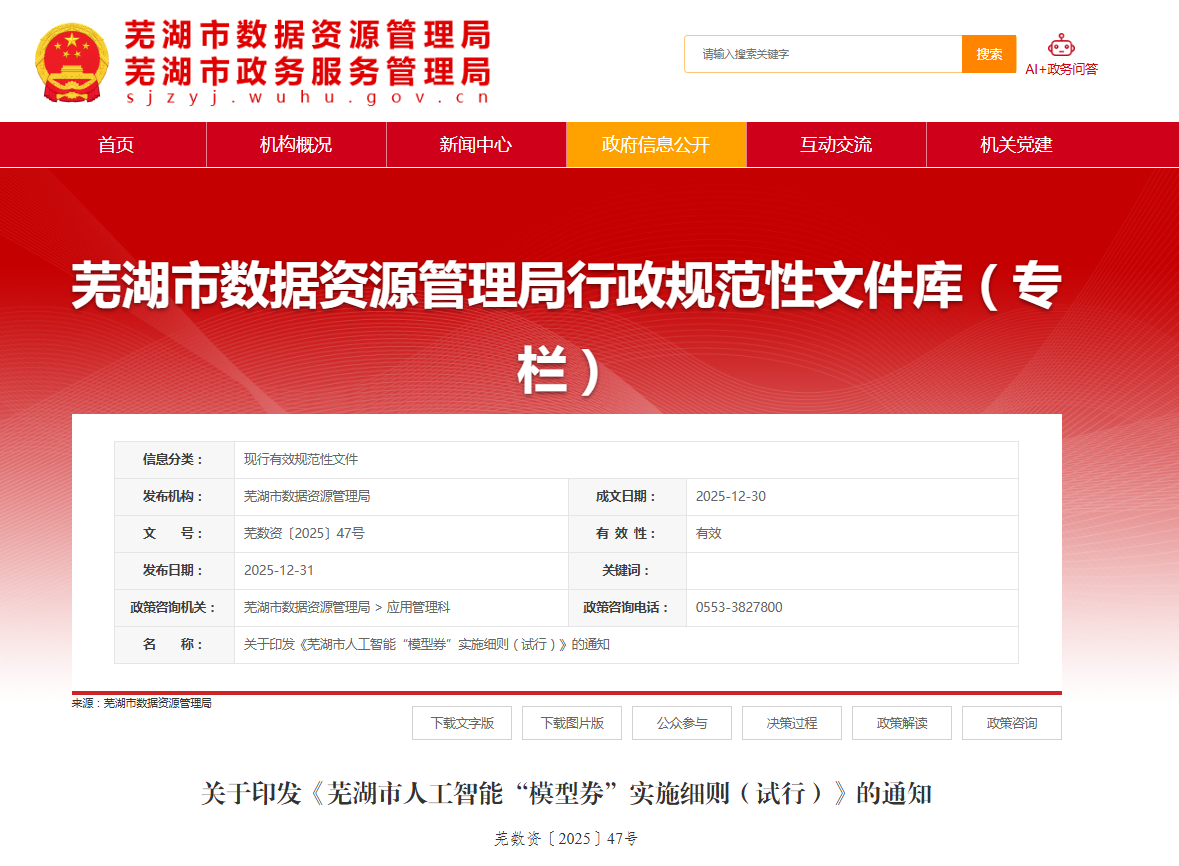Click the site title 芜湖市数据资源管理局
Screen dimensions: 1179x866
click(x=308, y=35)
